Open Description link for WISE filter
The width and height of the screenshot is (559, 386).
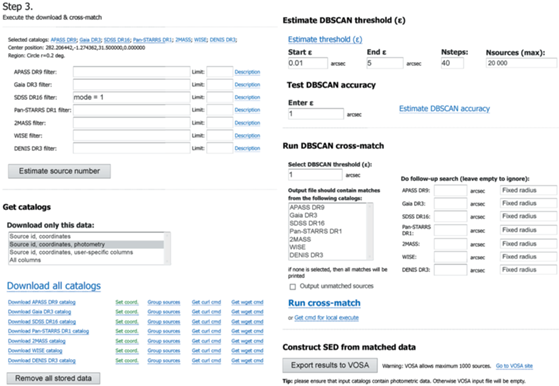(247, 136)
